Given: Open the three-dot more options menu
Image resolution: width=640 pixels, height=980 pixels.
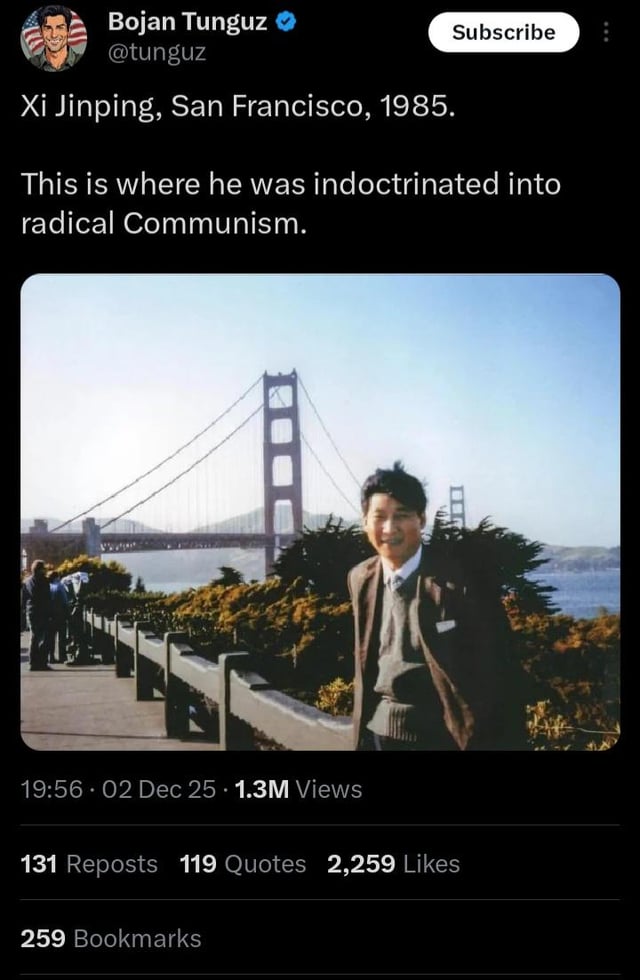Looking at the screenshot, I should point(605,32).
